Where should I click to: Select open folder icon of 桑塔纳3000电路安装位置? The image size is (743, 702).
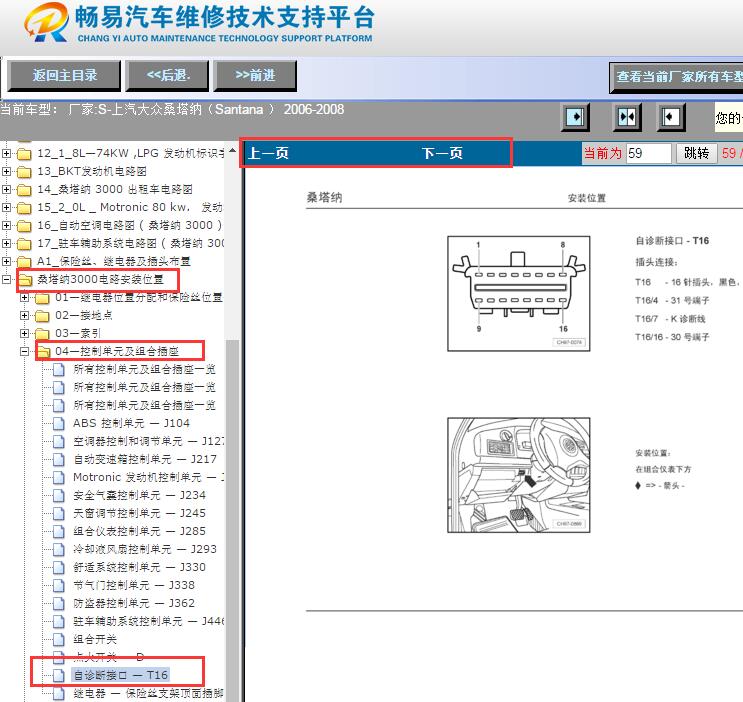pos(25,280)
